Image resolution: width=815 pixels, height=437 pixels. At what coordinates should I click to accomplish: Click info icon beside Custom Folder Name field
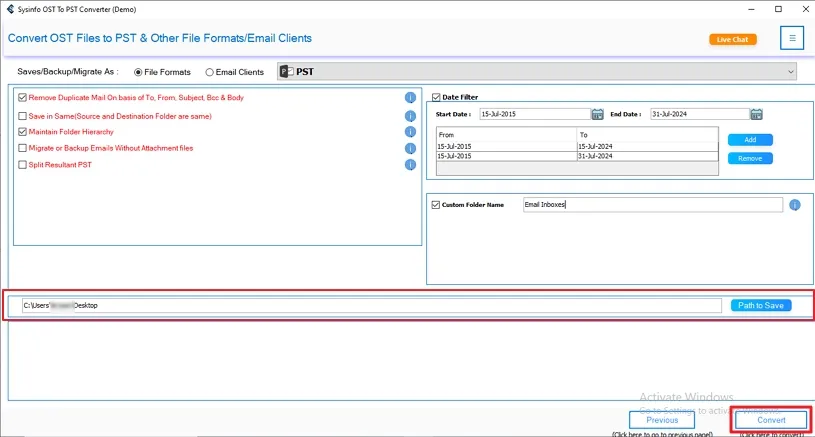tap(795, 205)
